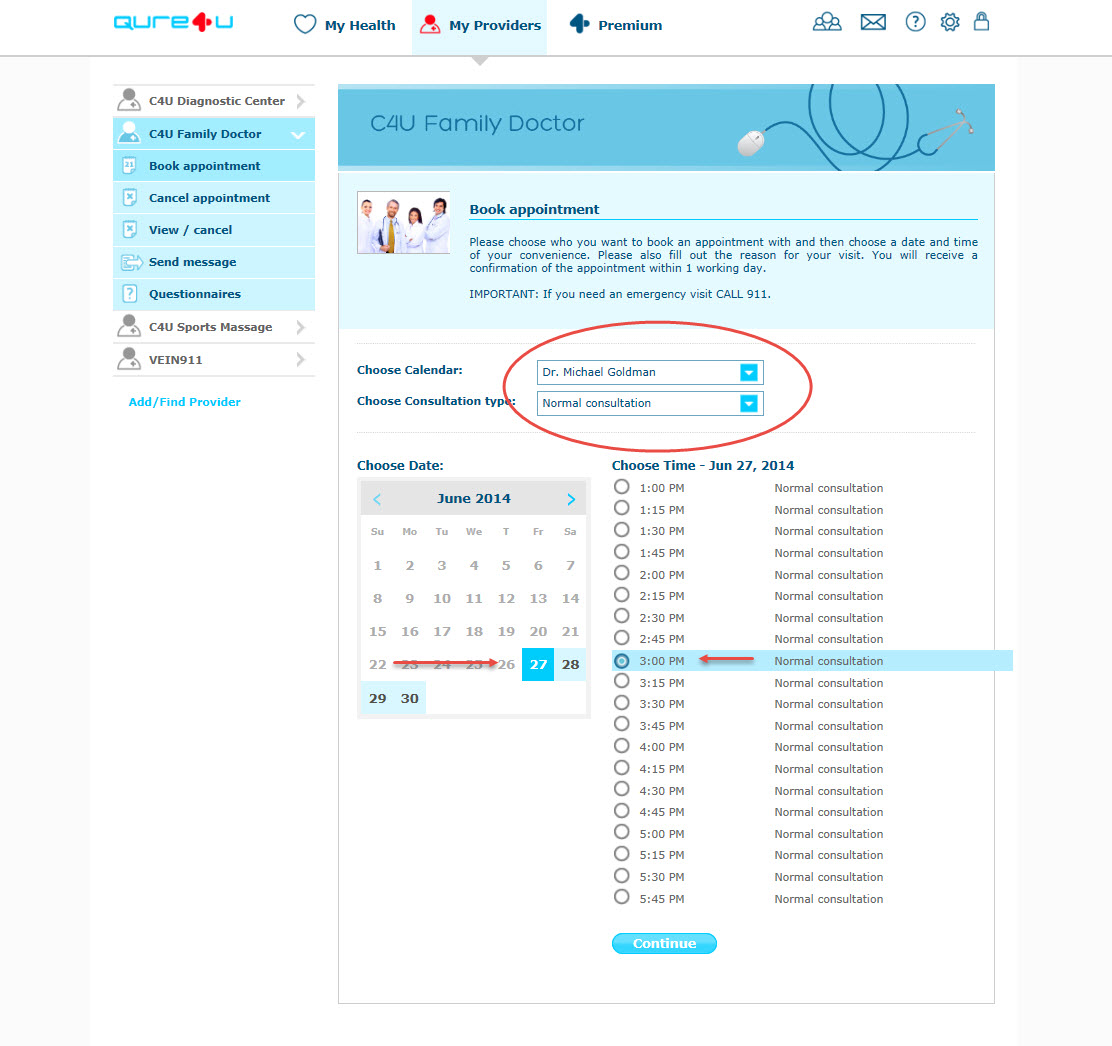The width and height of the screenshot is (1112, 1046).
Task: Click the Send message arrow icon
Action: 131,262
